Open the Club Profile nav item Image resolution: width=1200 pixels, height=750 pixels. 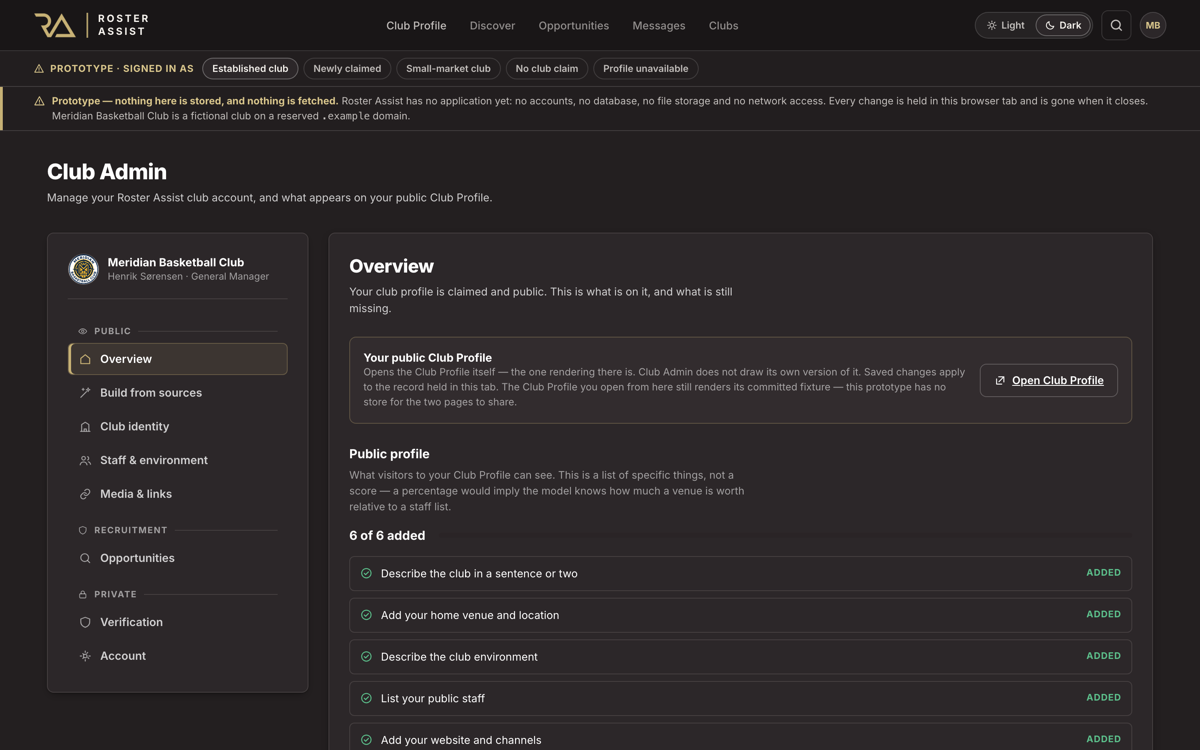(416, 25)
